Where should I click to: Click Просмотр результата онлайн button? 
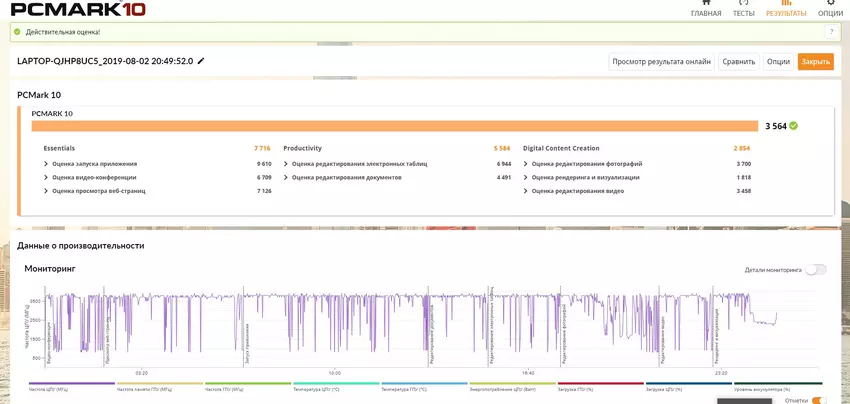(661, 61)
